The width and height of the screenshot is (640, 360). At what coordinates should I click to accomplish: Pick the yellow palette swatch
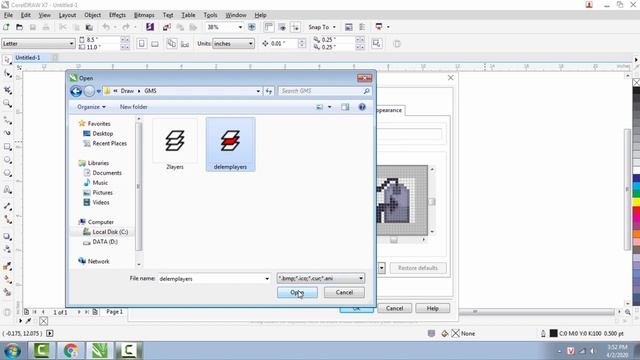(636, 201)
